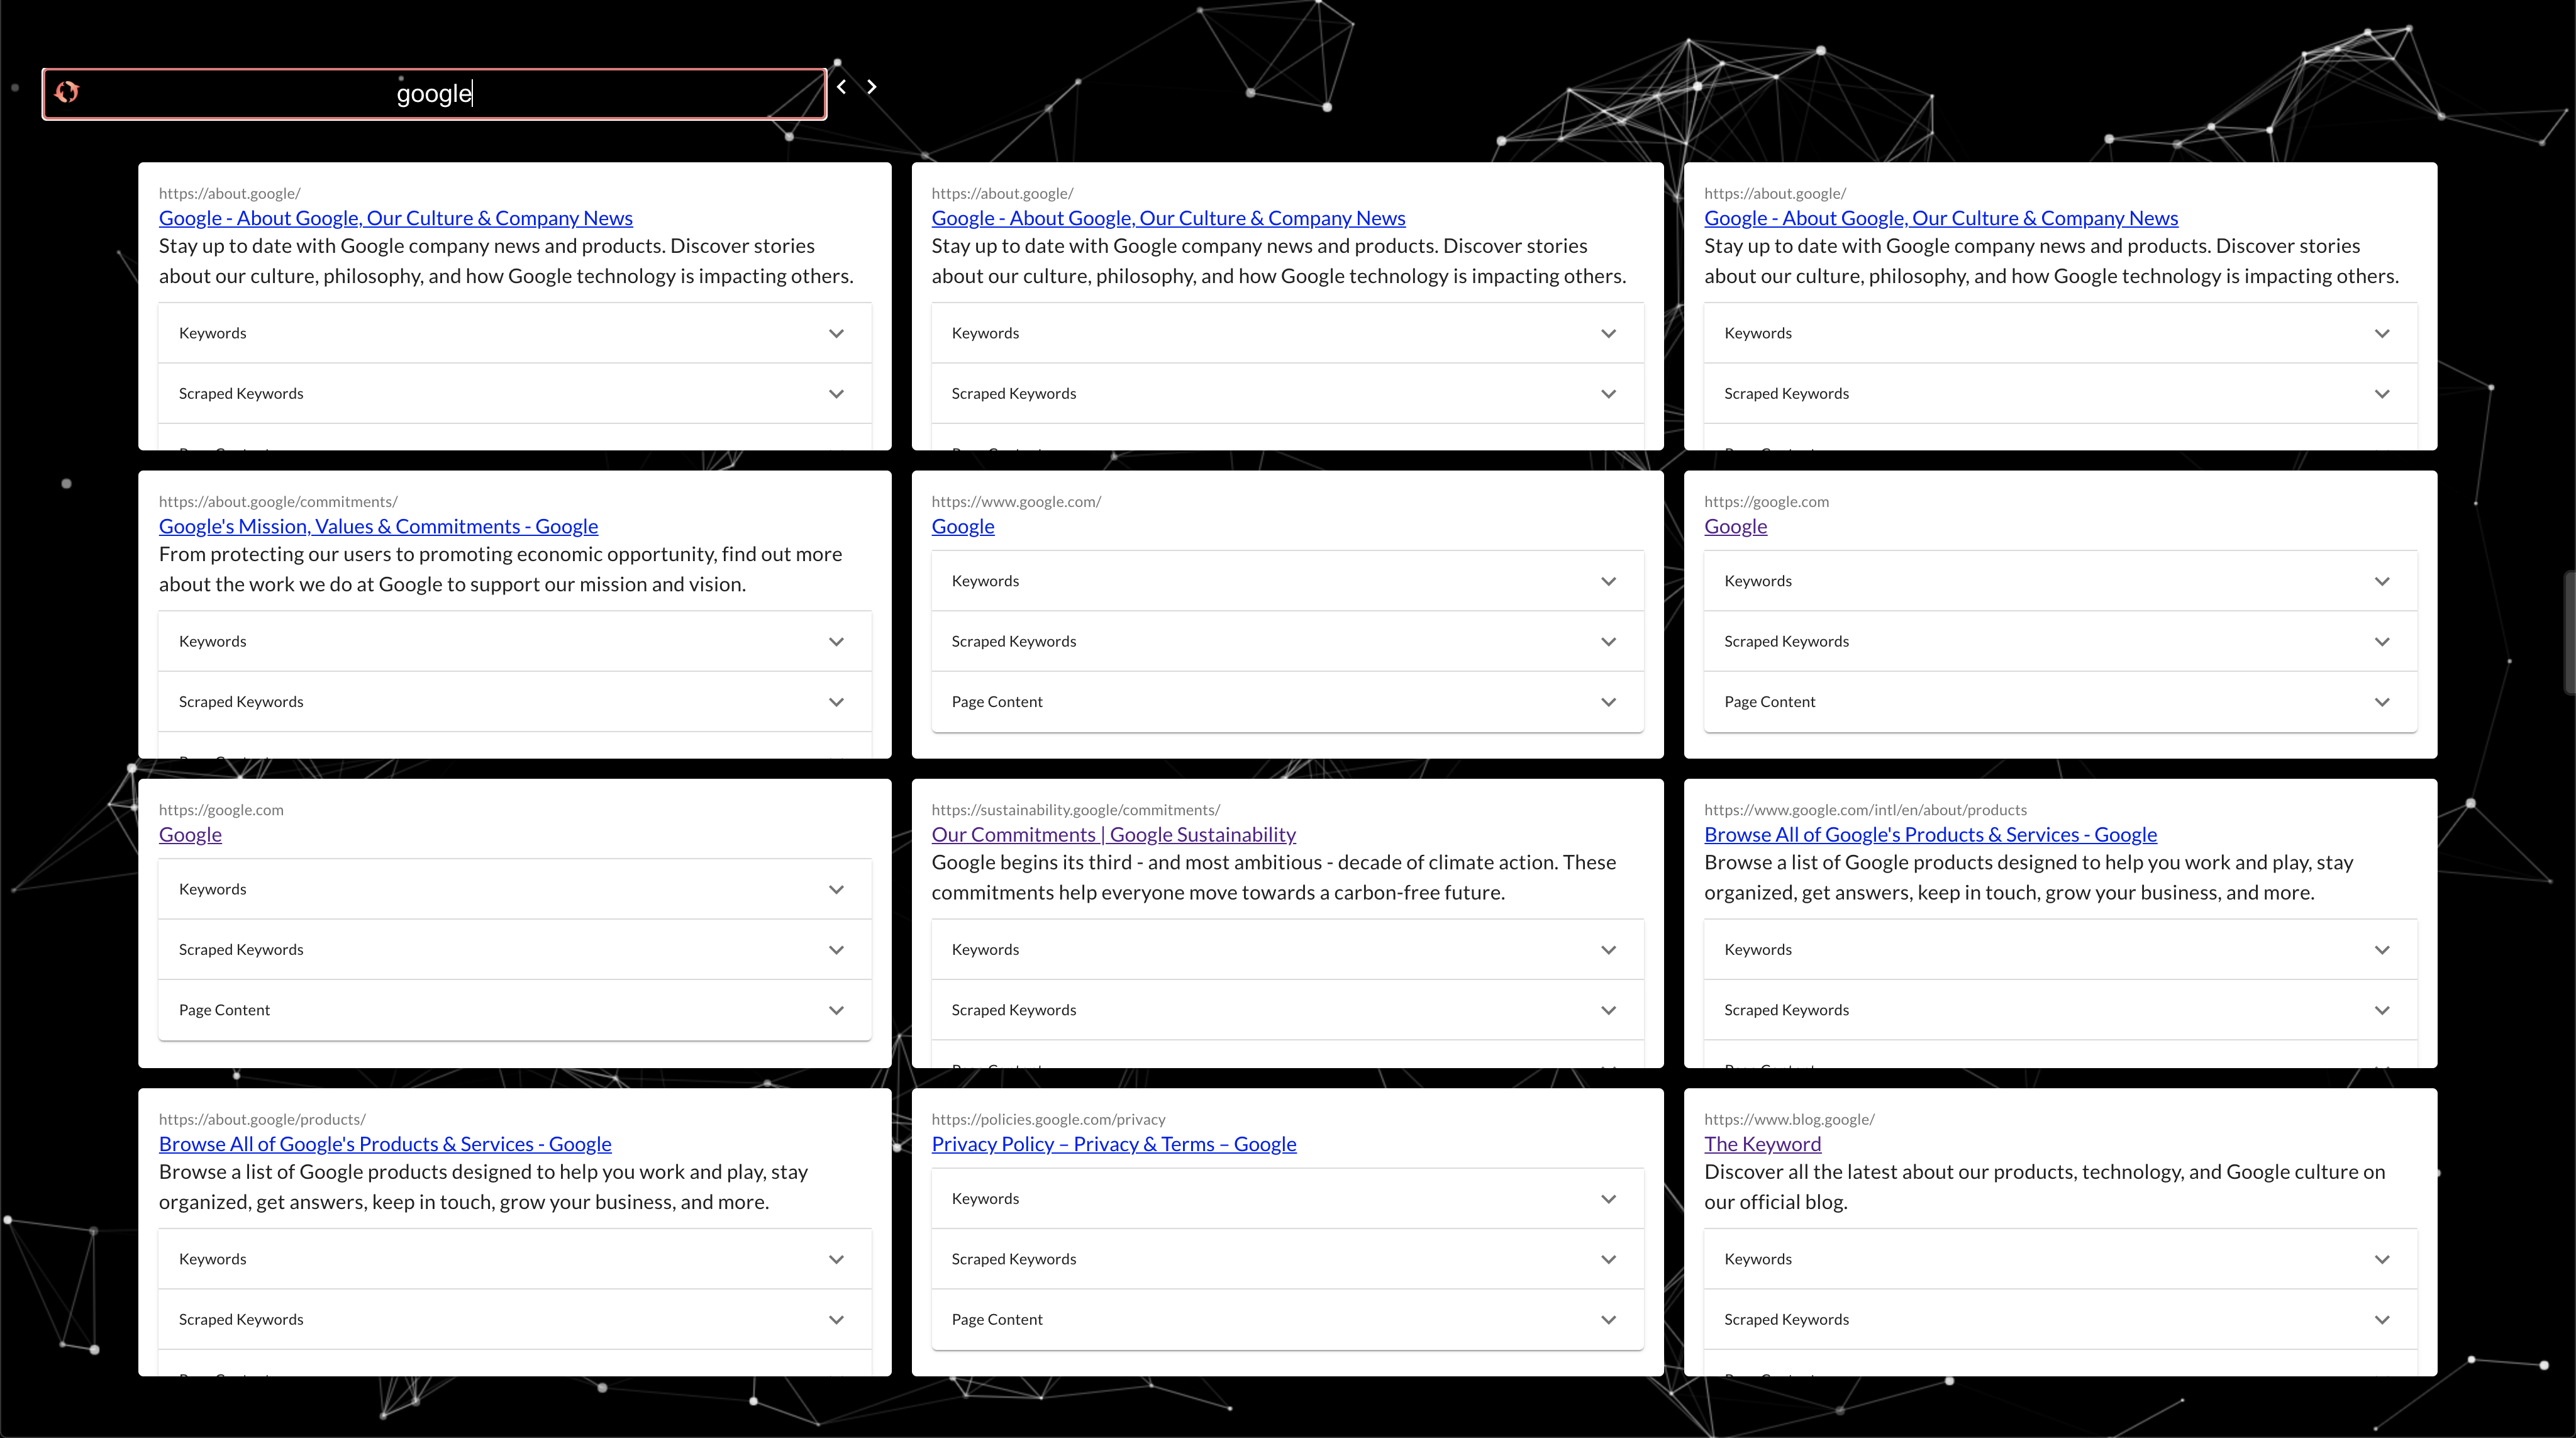
Task: Expand Page Content in the https://www.google.com/ card
Action: [1287, 702]
